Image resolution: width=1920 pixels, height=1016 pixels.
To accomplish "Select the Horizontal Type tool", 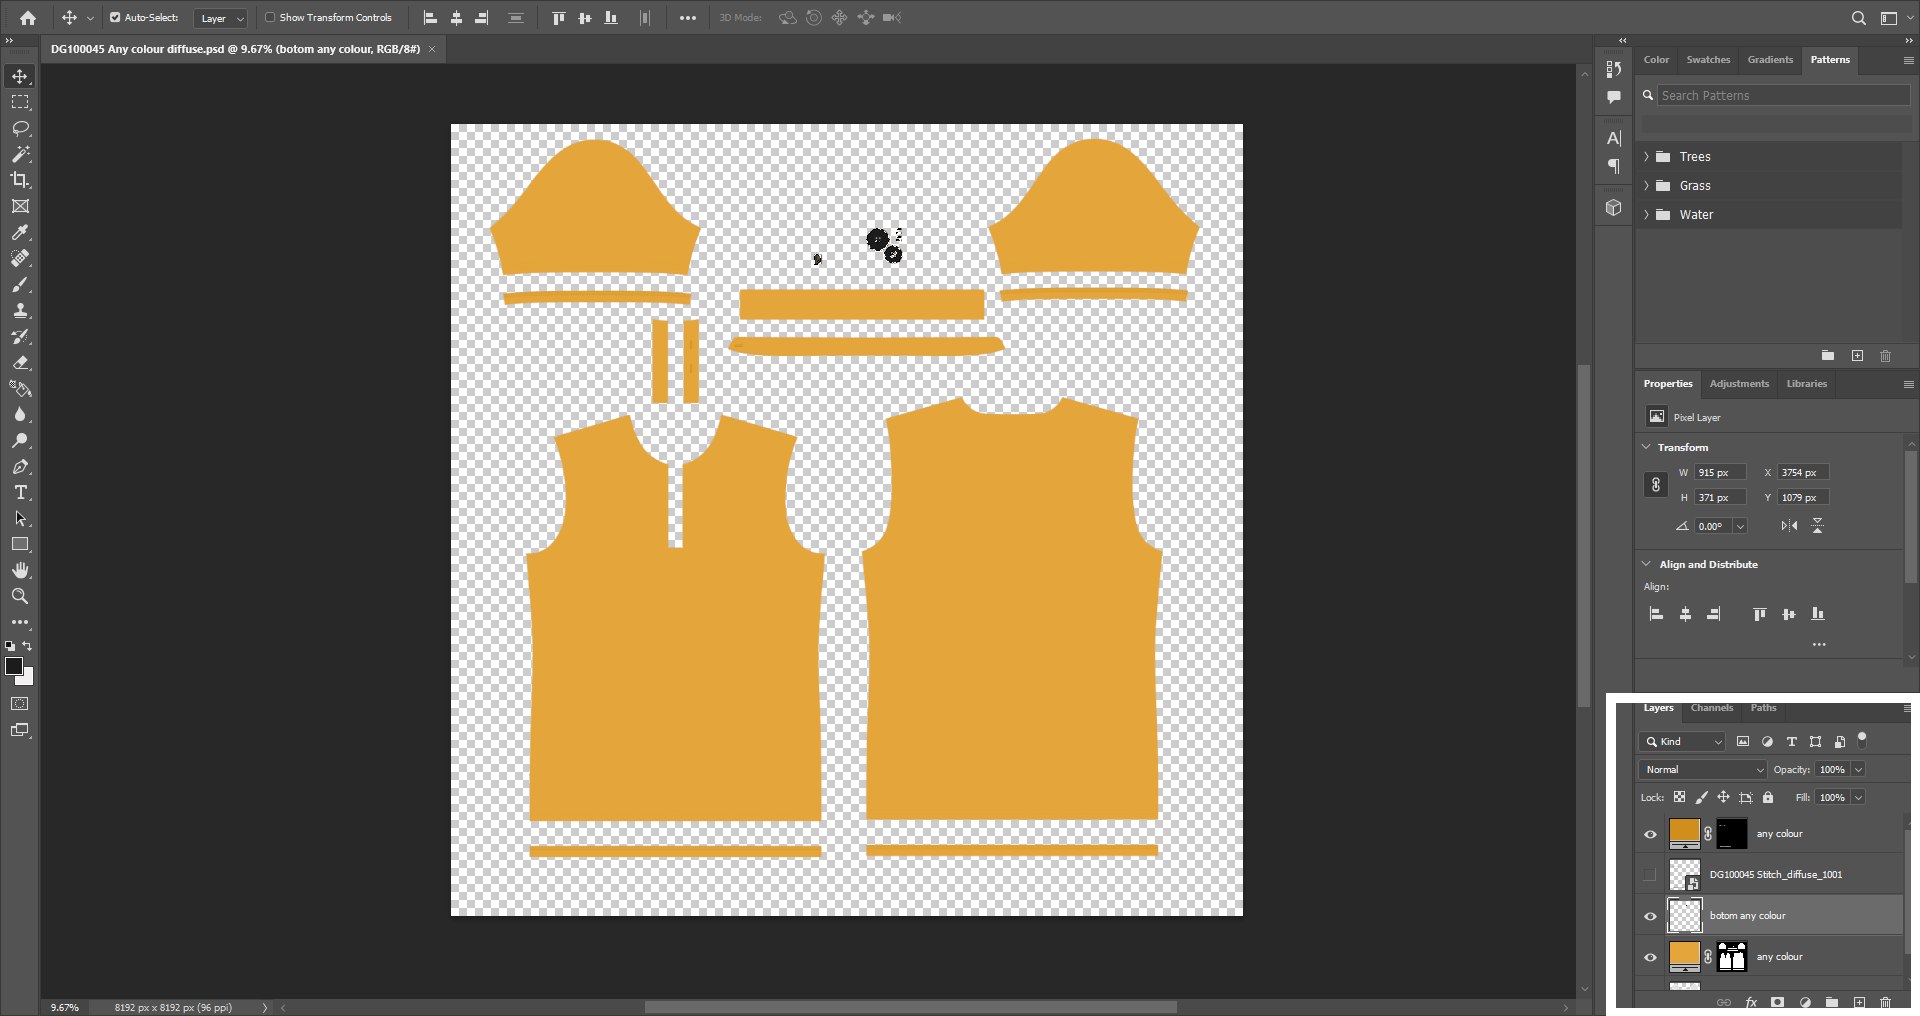I will pos(20,492).
